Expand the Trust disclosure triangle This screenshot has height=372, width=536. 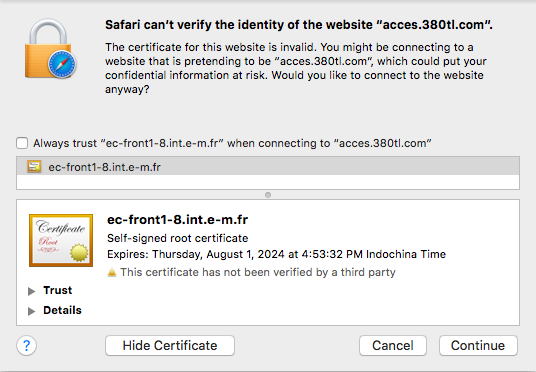click(31, 291)
